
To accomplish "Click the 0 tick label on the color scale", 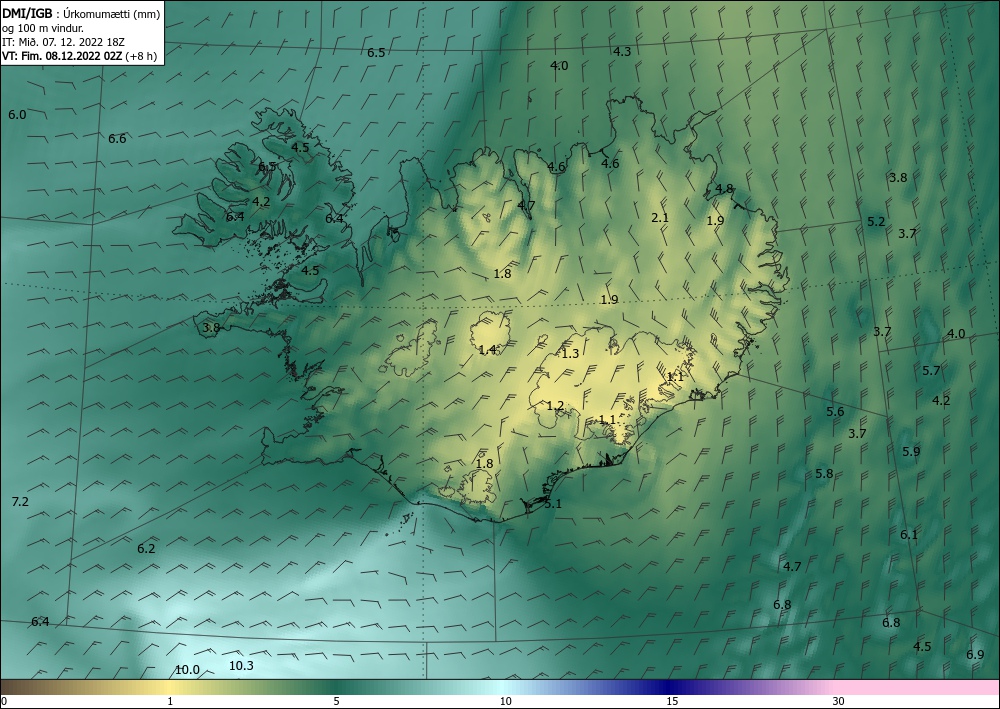I will [4, 702].
